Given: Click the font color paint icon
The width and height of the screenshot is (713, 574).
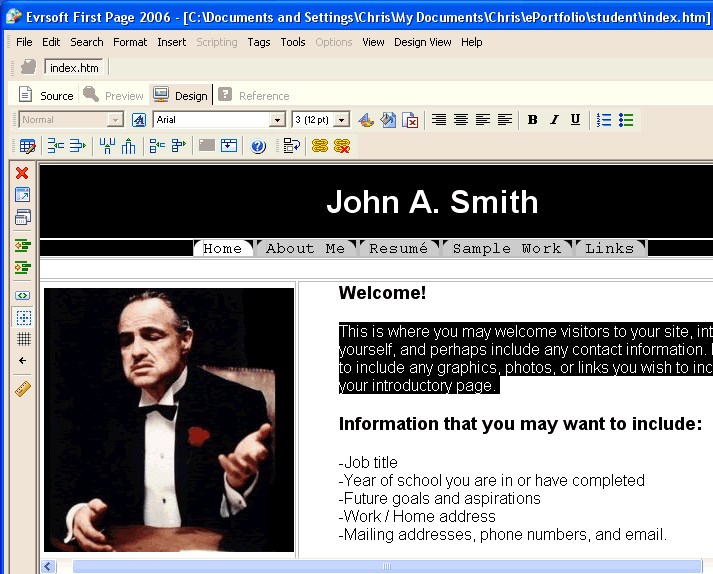Looking at the screenshot, I should click(366, 120).
